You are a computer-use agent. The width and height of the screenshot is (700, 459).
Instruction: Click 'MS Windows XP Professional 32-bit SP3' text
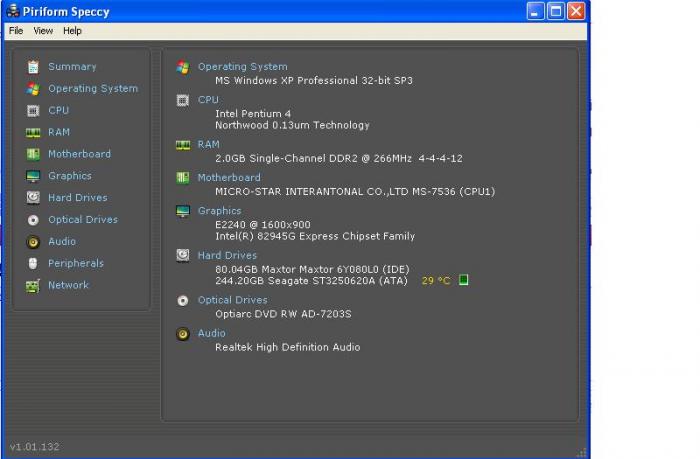[x=314, y=81]
